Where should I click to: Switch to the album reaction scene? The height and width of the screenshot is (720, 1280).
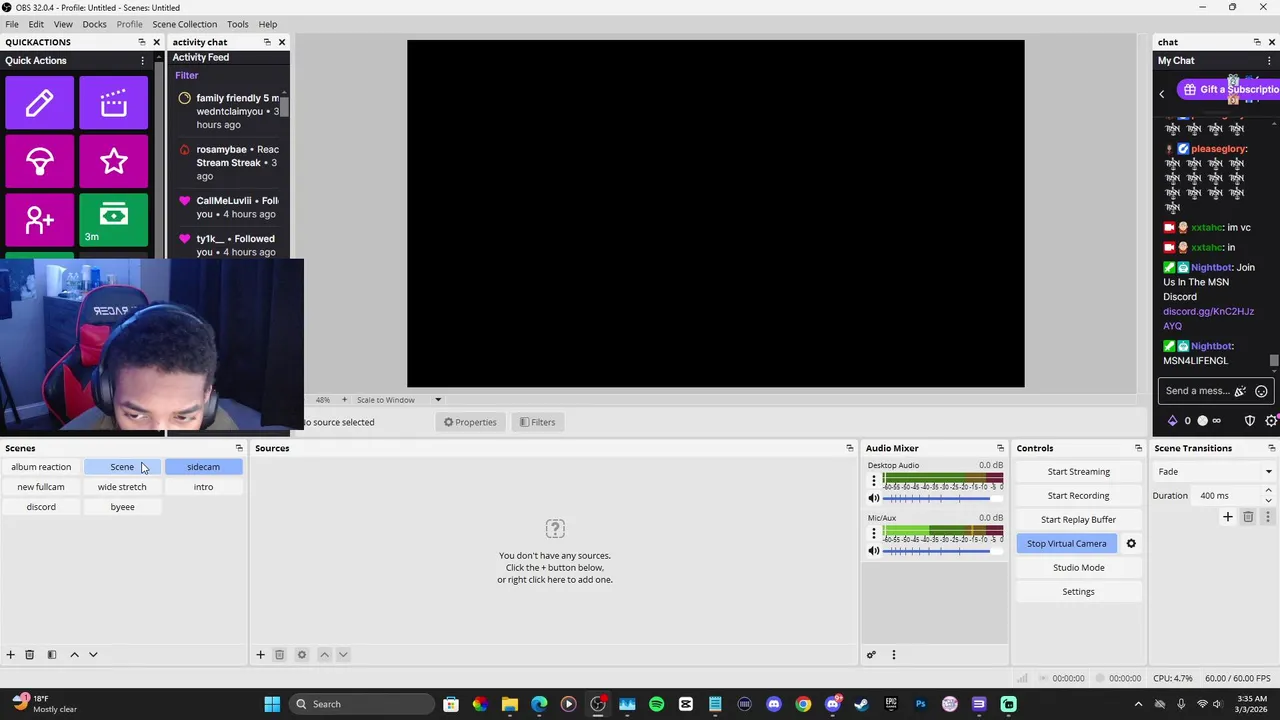click(x=41, y=467)
